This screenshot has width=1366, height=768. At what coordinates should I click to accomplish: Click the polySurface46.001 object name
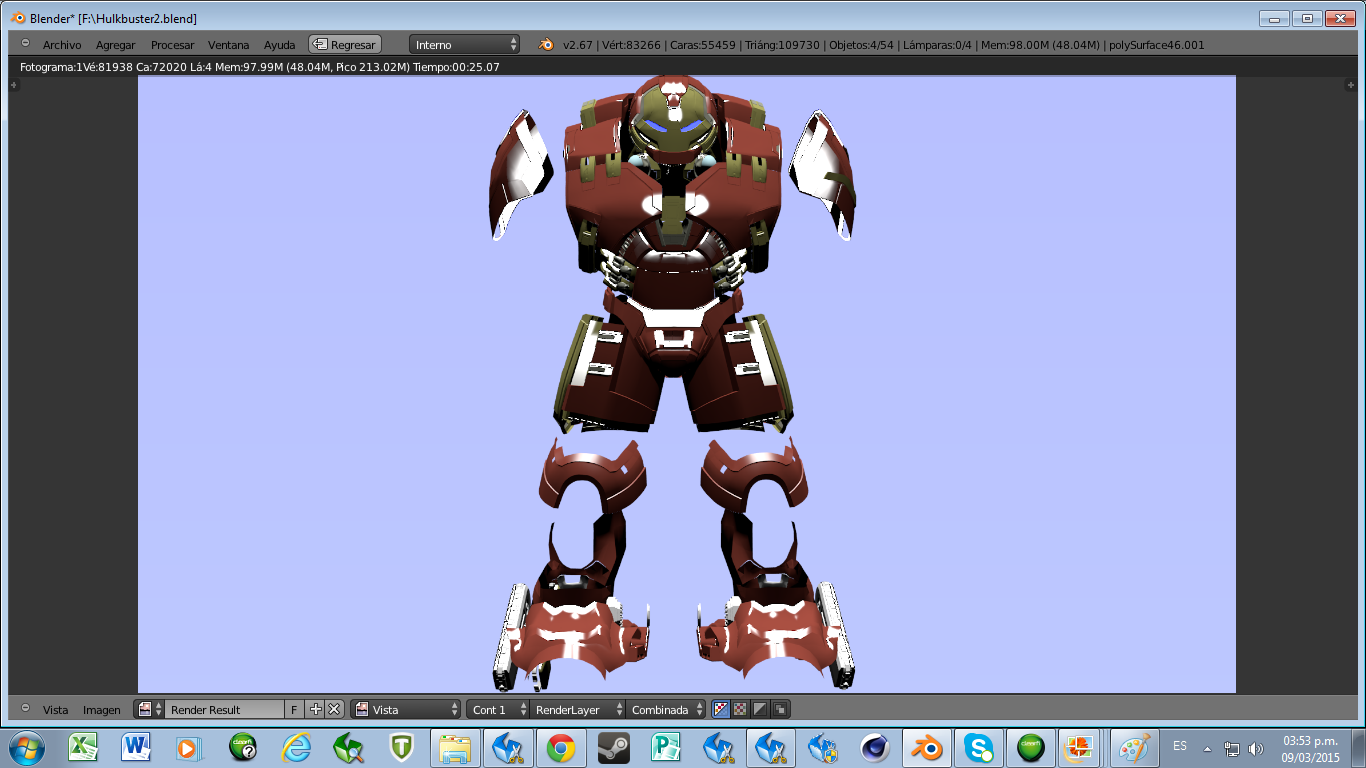pos(1157,45)
